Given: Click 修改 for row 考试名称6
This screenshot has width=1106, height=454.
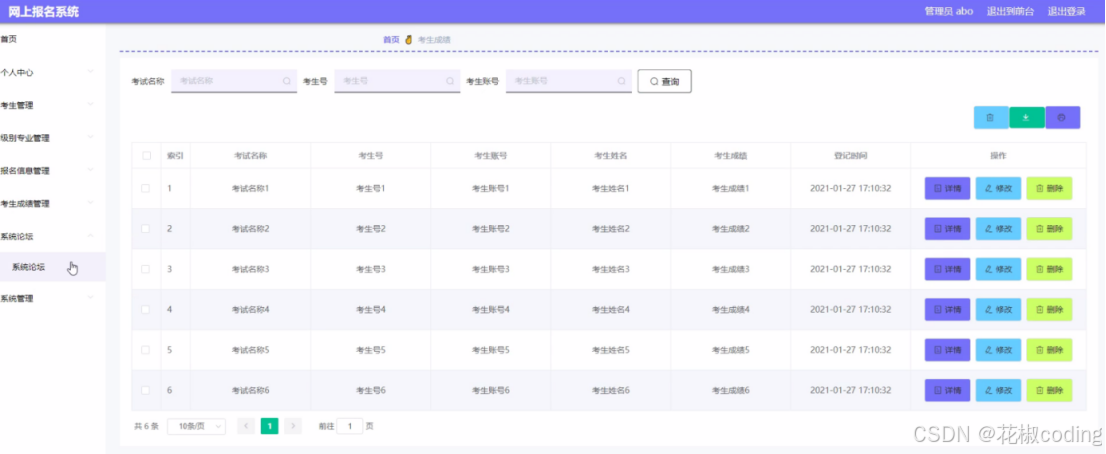Looking at the screenshot, I should click(998, 390).
